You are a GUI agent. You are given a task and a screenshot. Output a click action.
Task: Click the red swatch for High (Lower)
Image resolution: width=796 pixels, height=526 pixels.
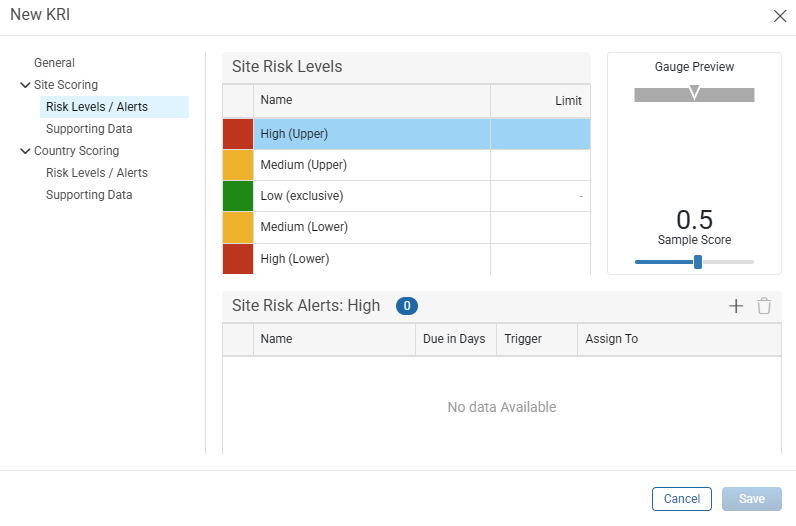point(238,259)
